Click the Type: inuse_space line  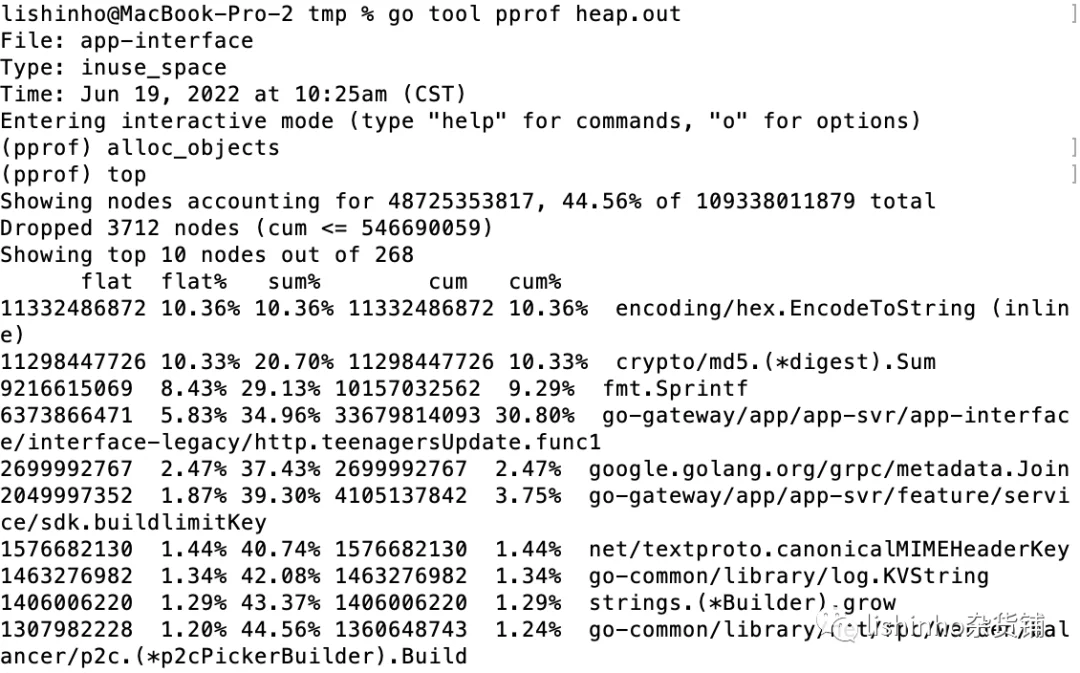tap(113, 68)
